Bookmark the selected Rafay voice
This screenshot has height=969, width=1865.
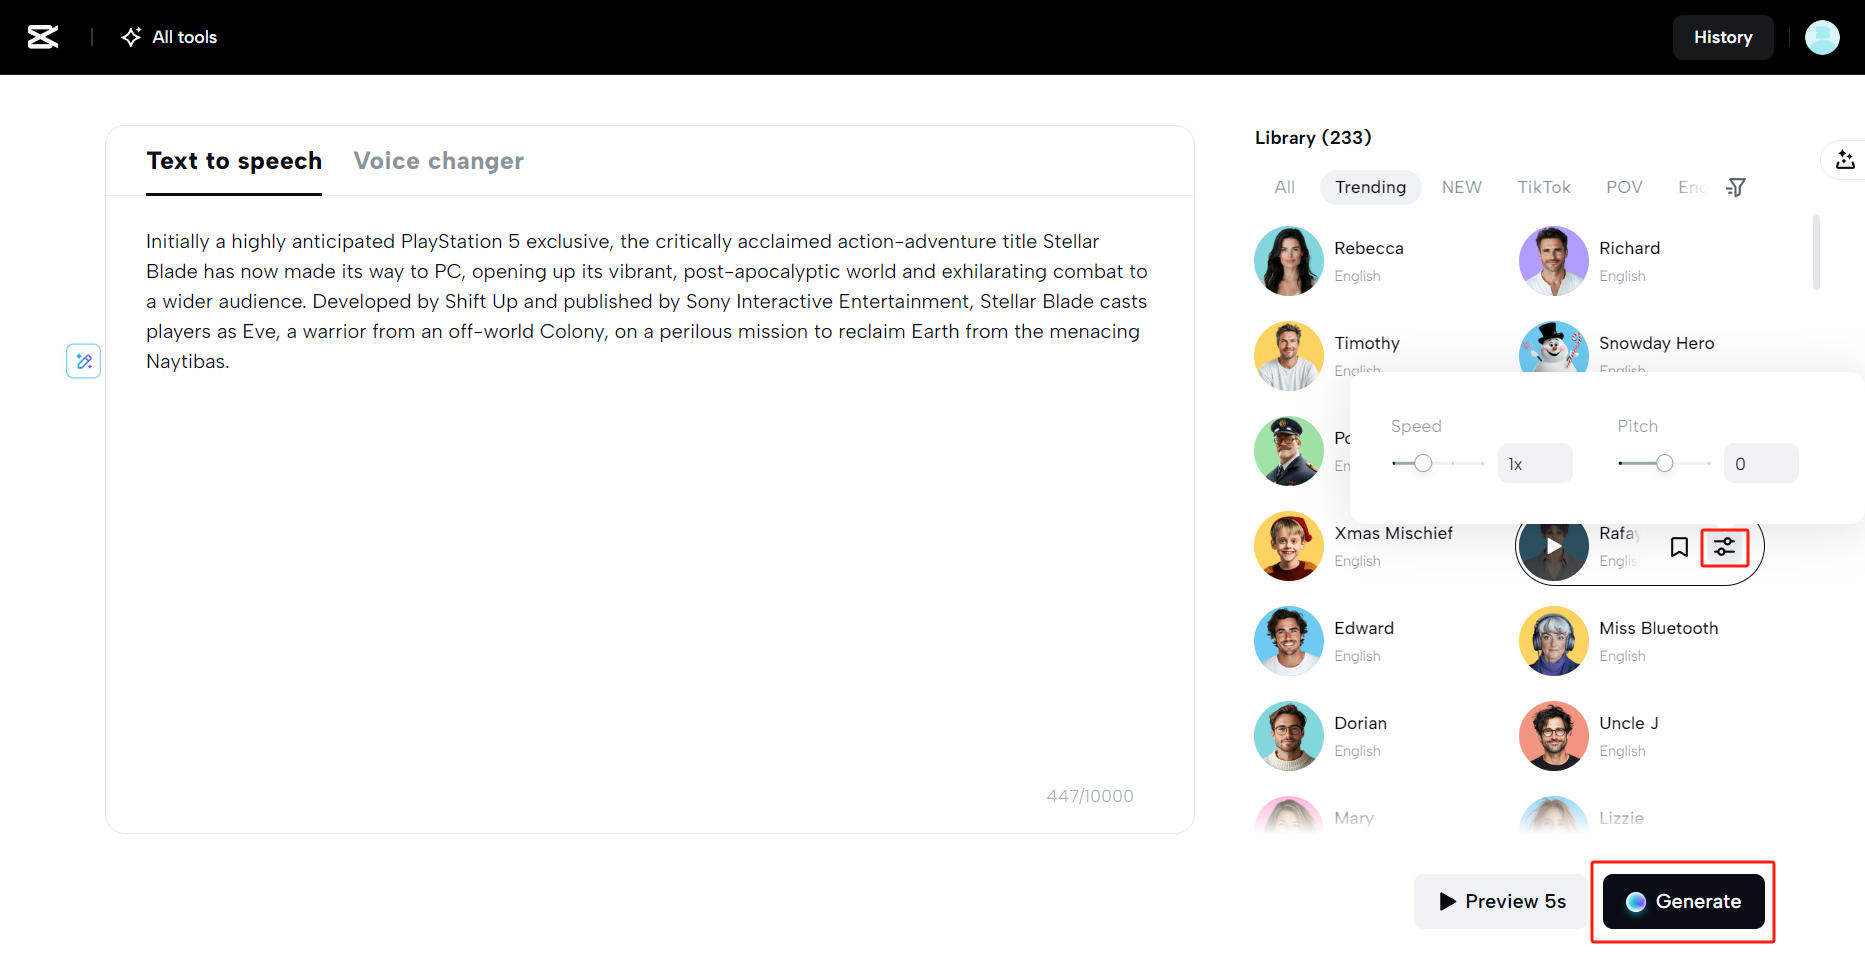click(x=1679, y=547)
